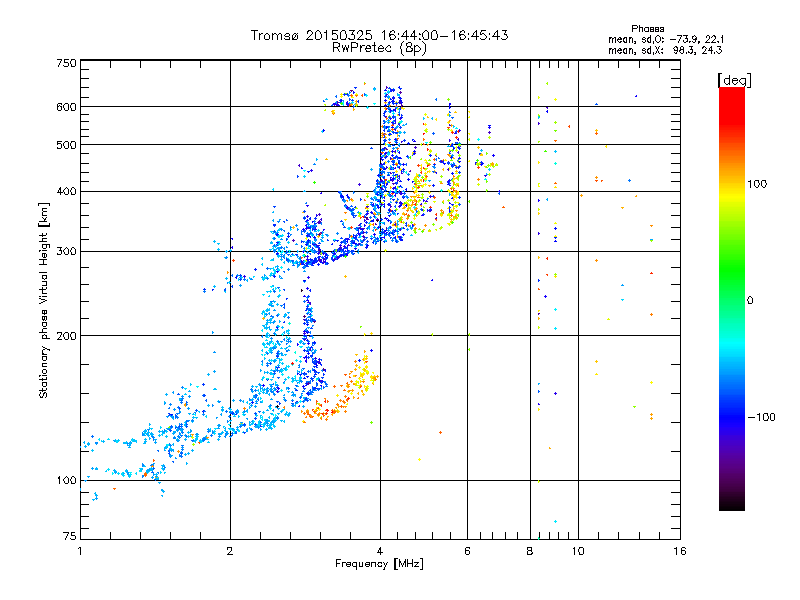Select the 'RwPretec (8p)' subtitle text
This screenshot has height=600, width=800.
coord(379,48)
